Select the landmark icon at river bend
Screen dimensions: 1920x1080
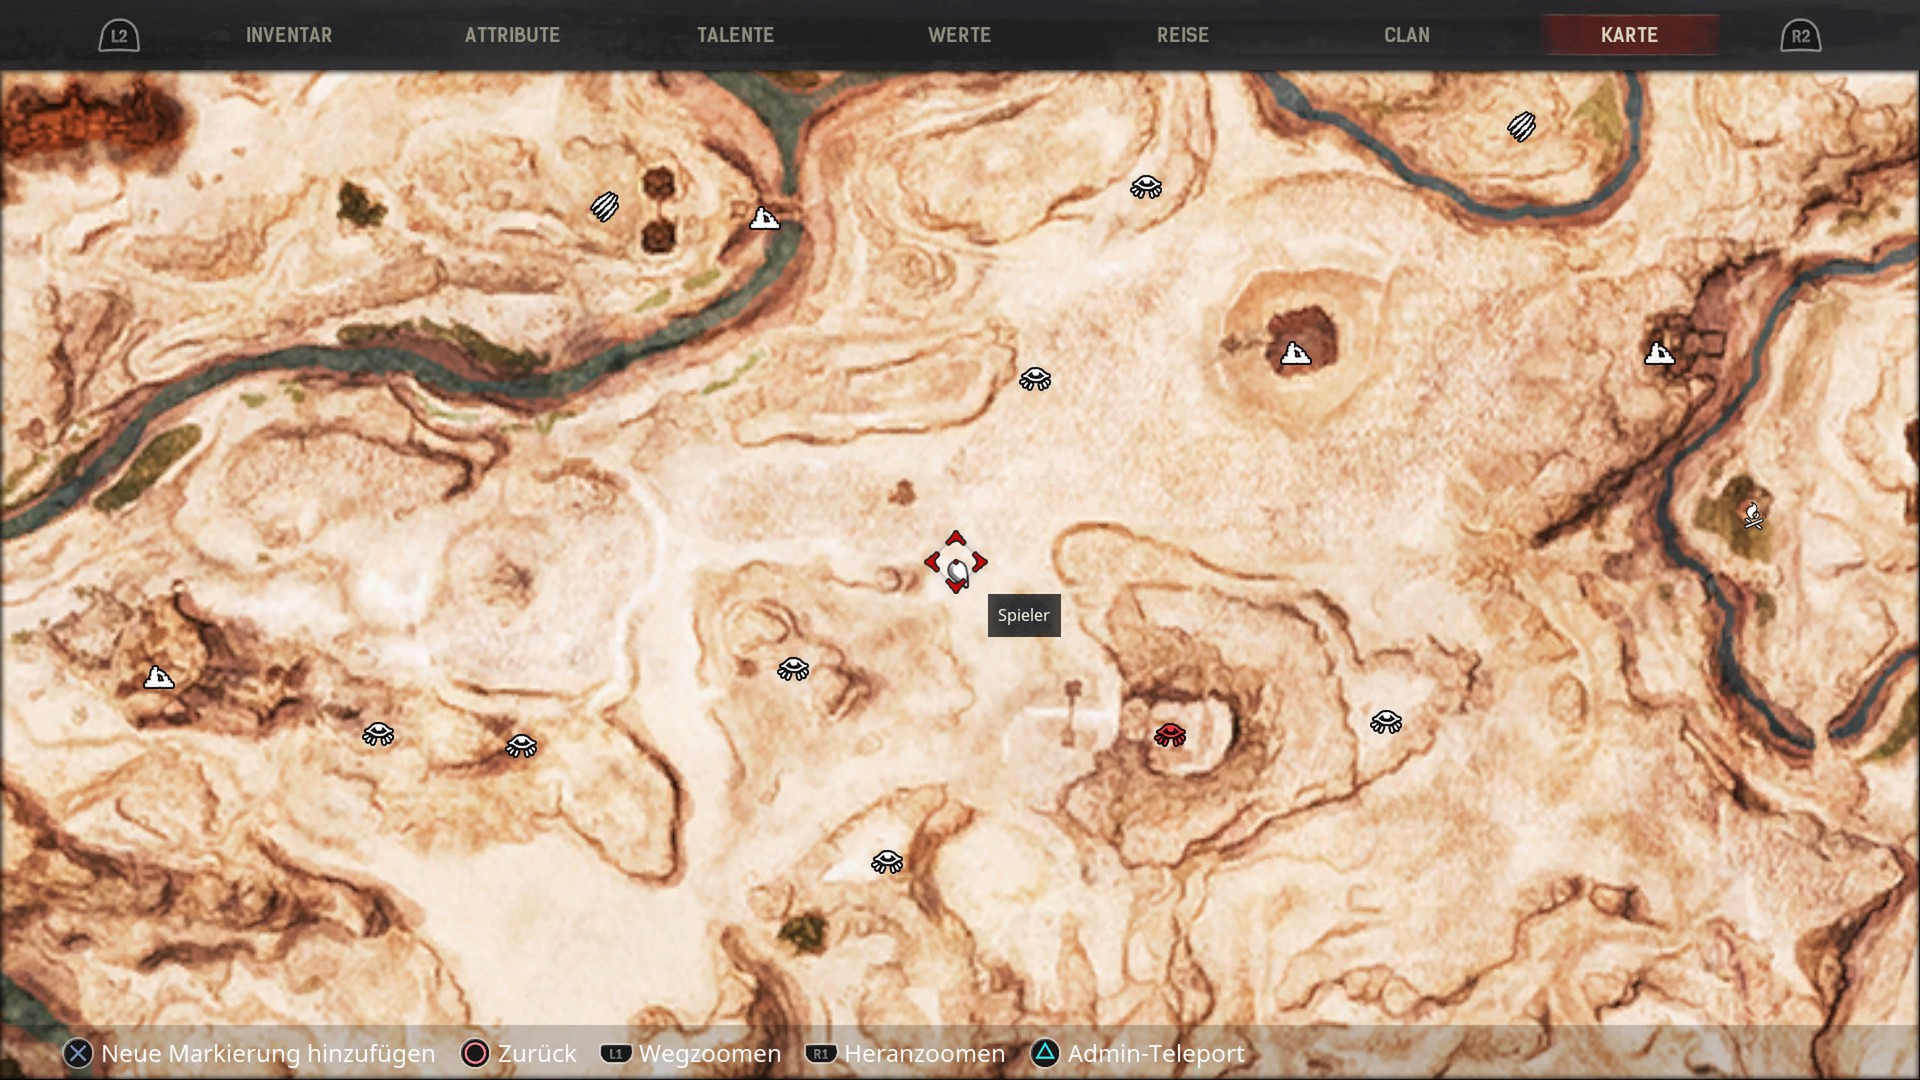click(765, 217)
